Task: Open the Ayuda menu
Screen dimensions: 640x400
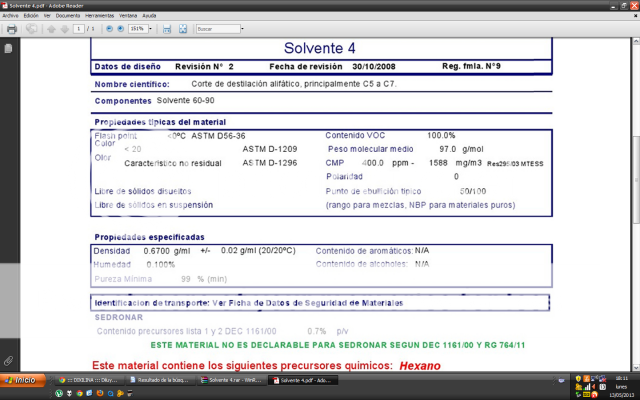Action: click(x=149, y=16)
